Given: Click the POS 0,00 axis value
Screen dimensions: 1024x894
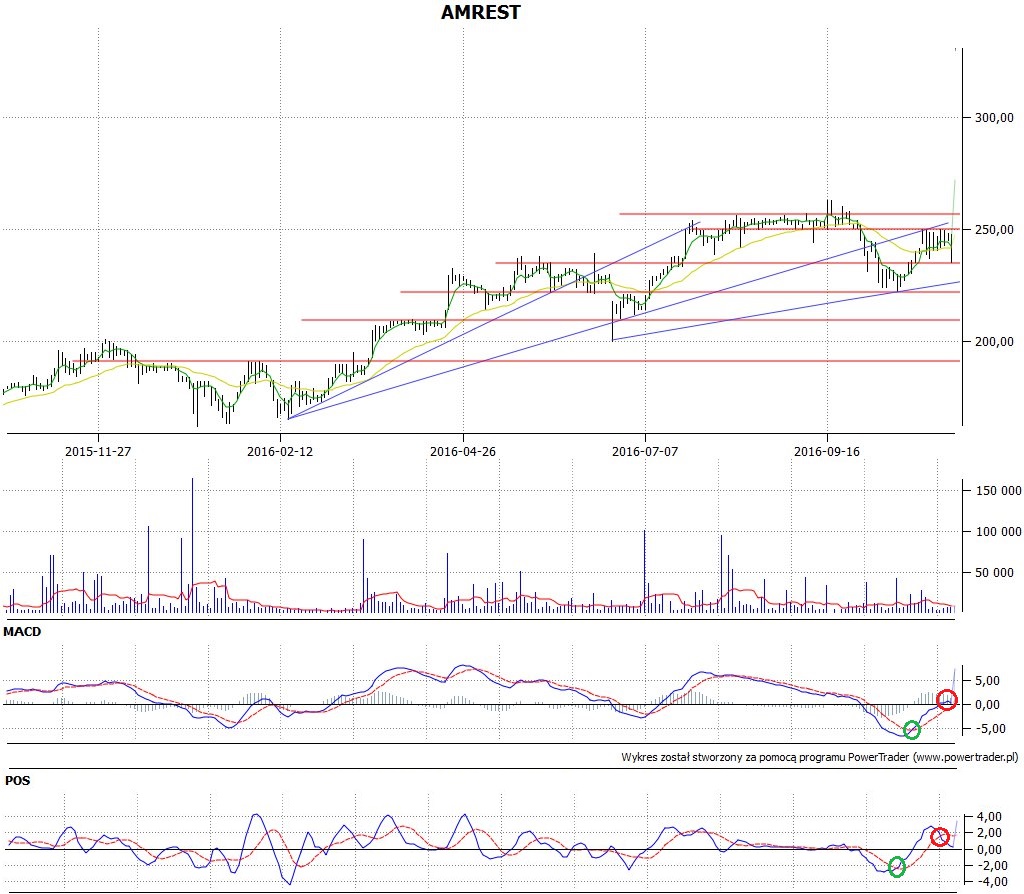Looking at the screenshot, I should click(989, 850).
